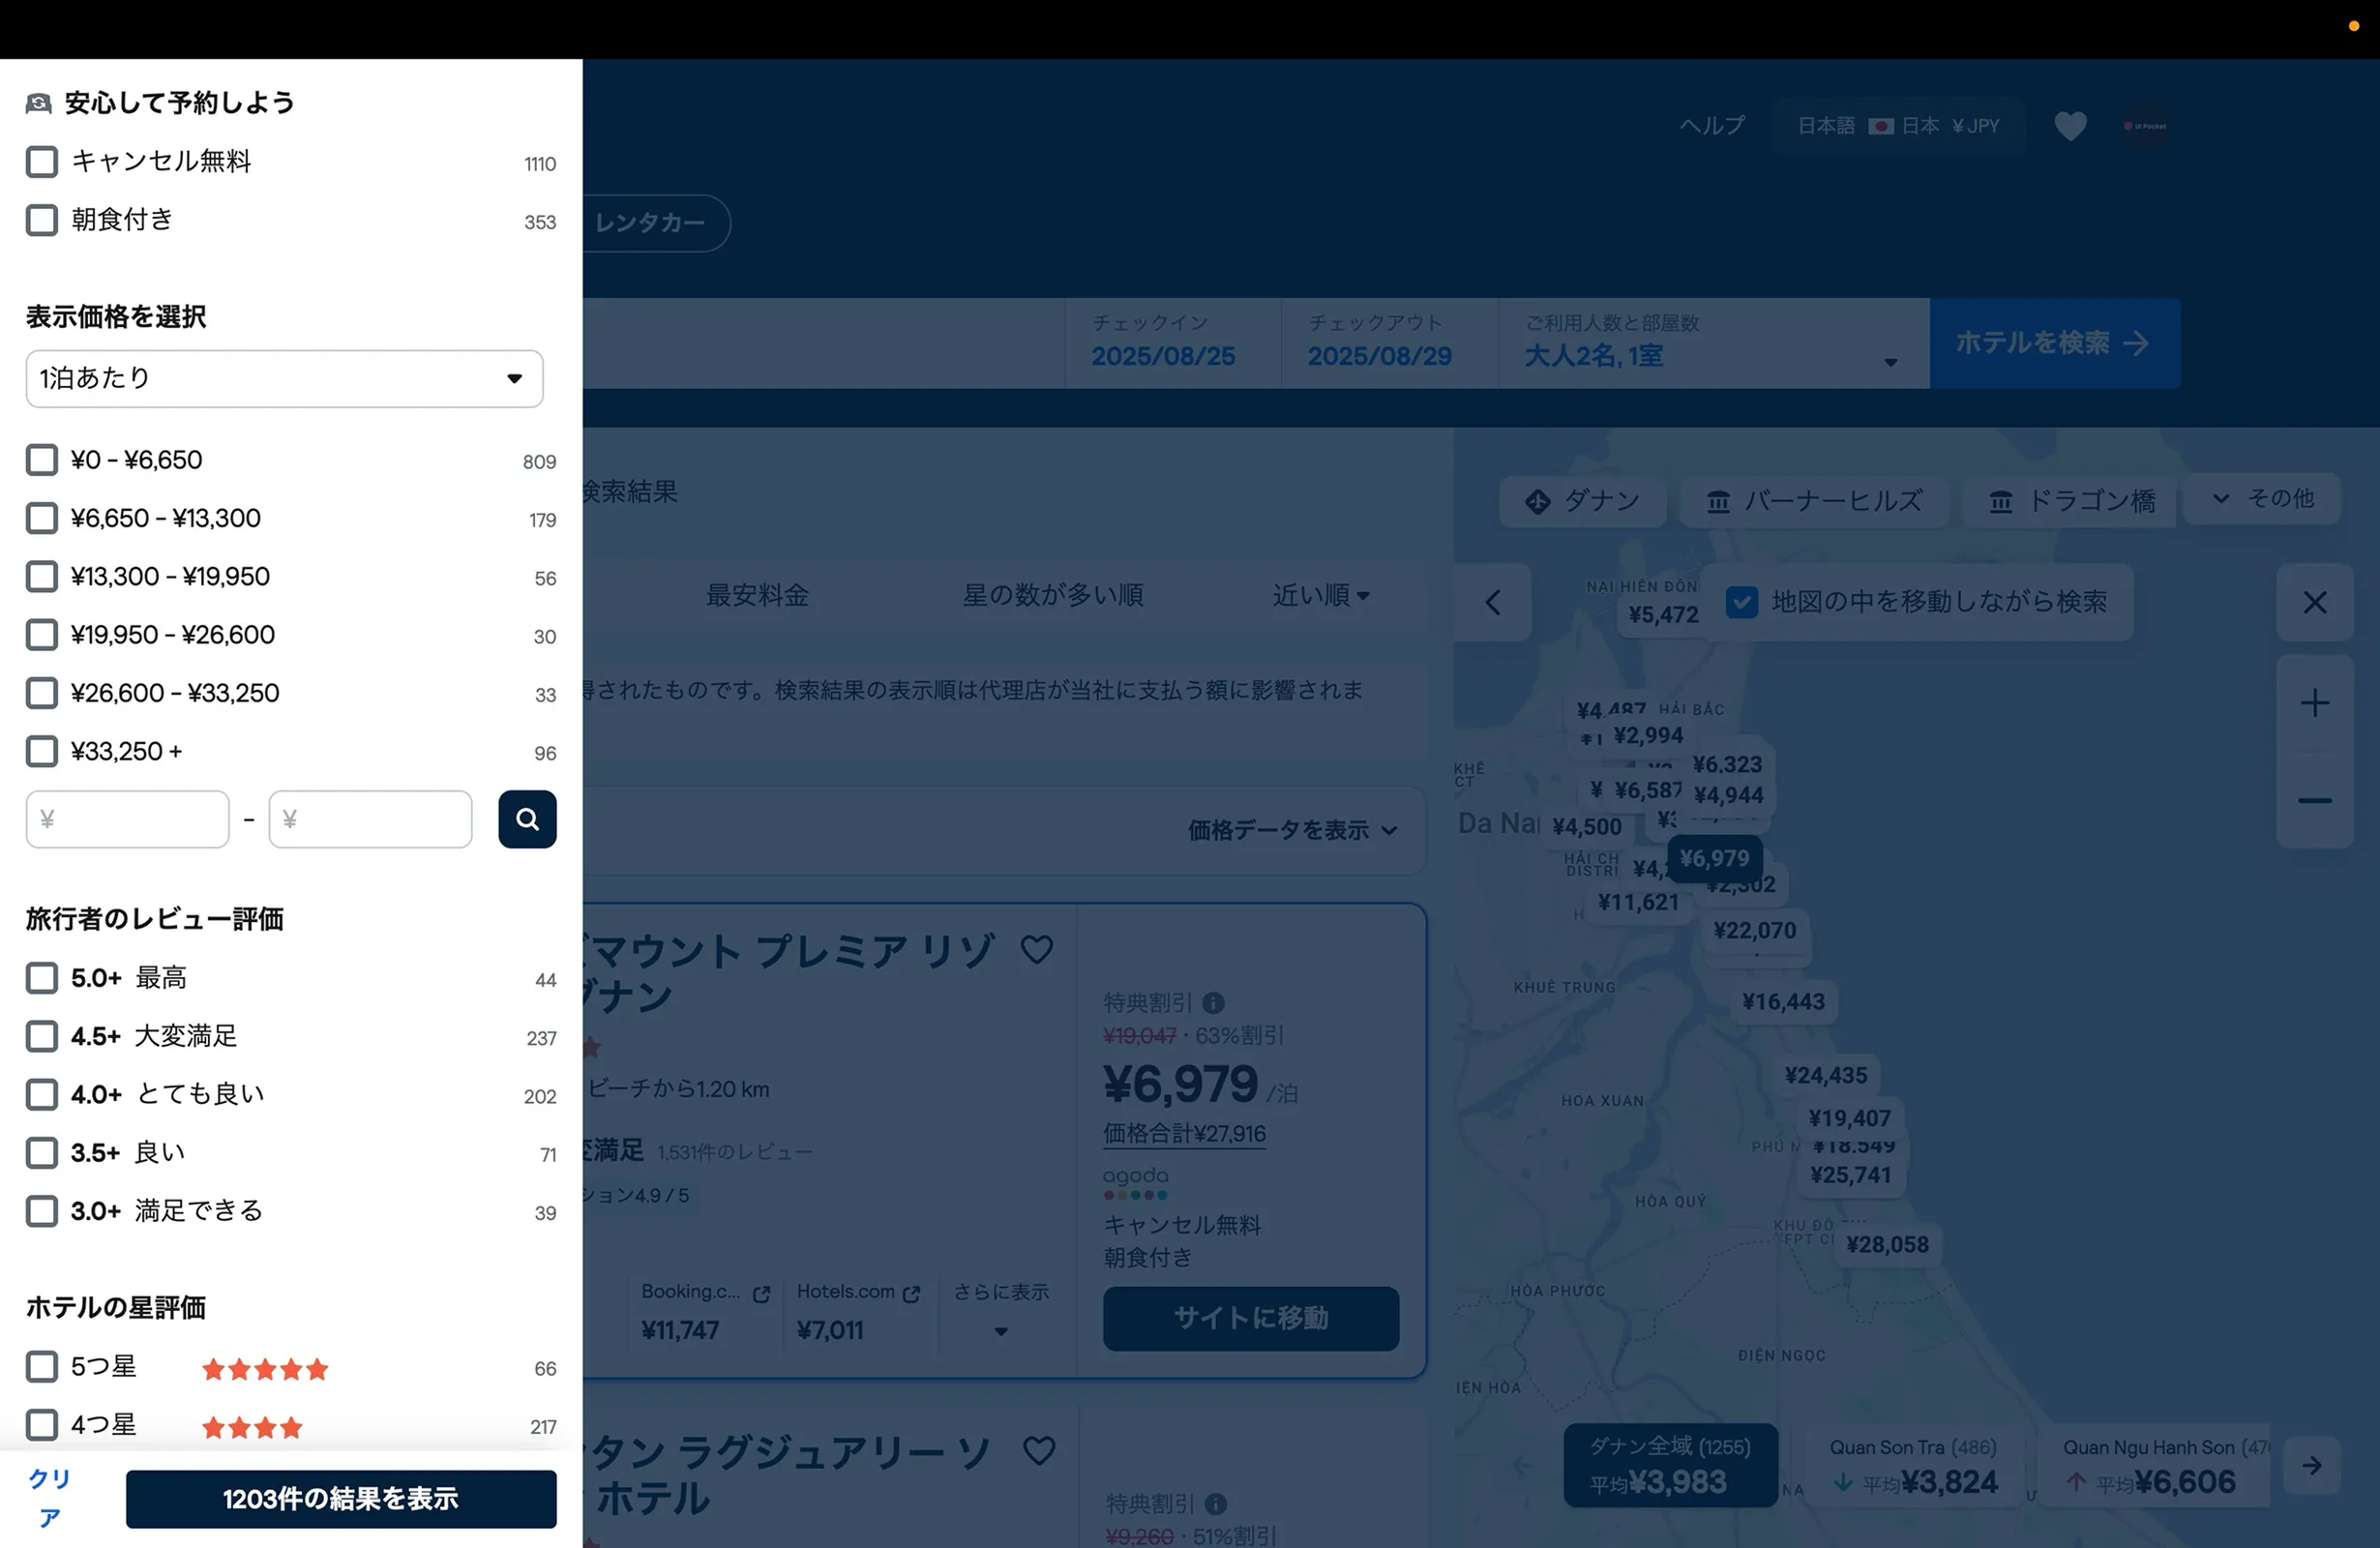Open the user profile avatar in header
Screen dimensions: 2380x1548
pos(2144,126)
